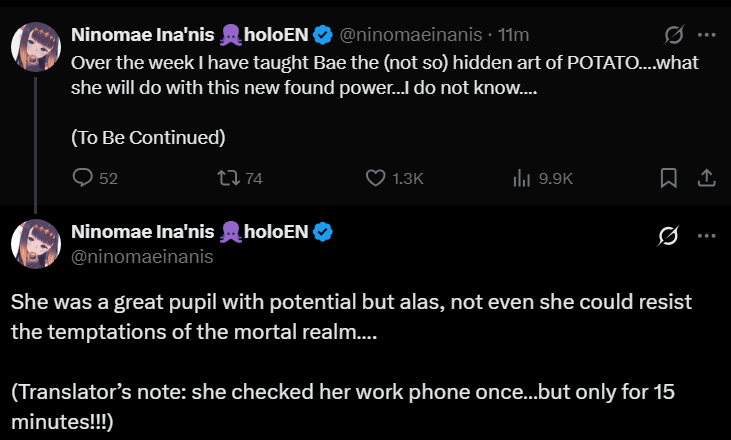The width and height of the screenshot is (731, 440).
Task: Open the 11m timestamp link
Action: pos(513,35)
